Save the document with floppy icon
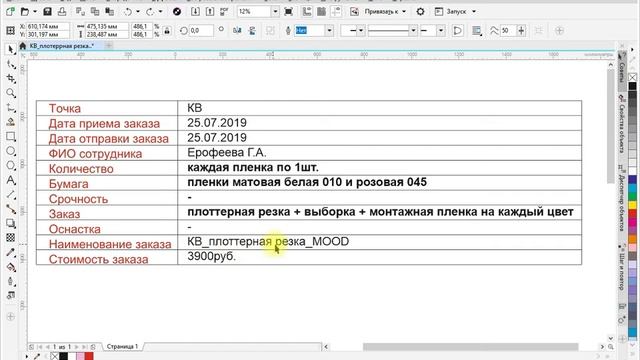Viewport: 640px width, 360px height. click(x=47, y=11)
